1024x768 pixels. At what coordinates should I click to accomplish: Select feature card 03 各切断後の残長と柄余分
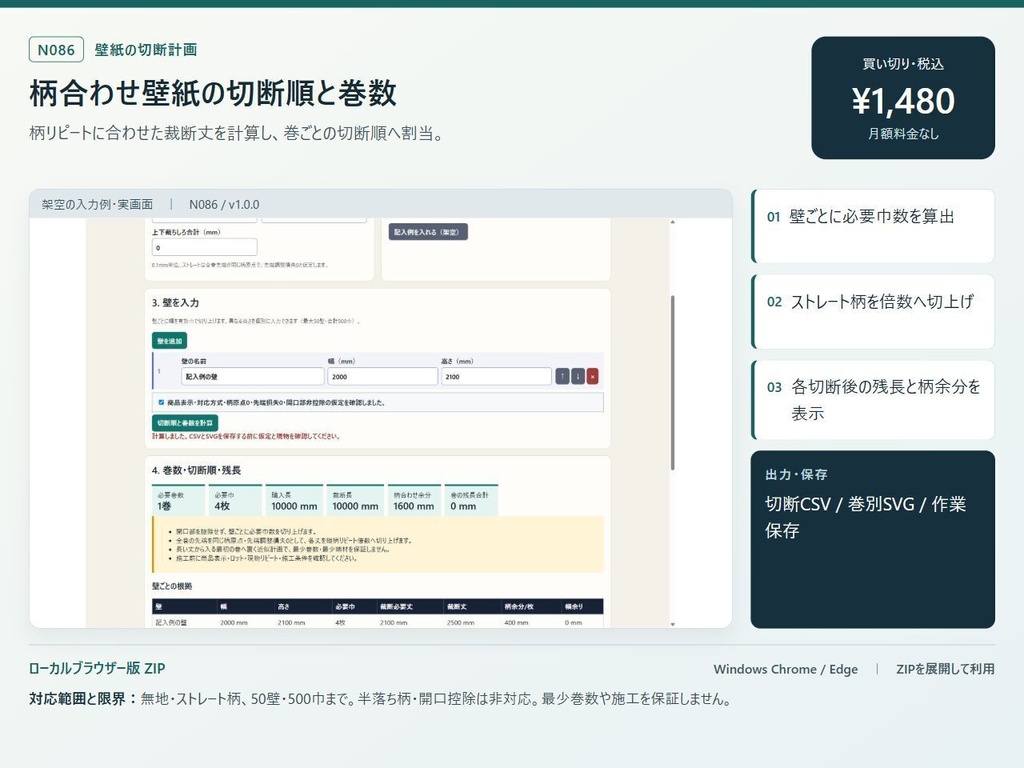pos(873,400)
